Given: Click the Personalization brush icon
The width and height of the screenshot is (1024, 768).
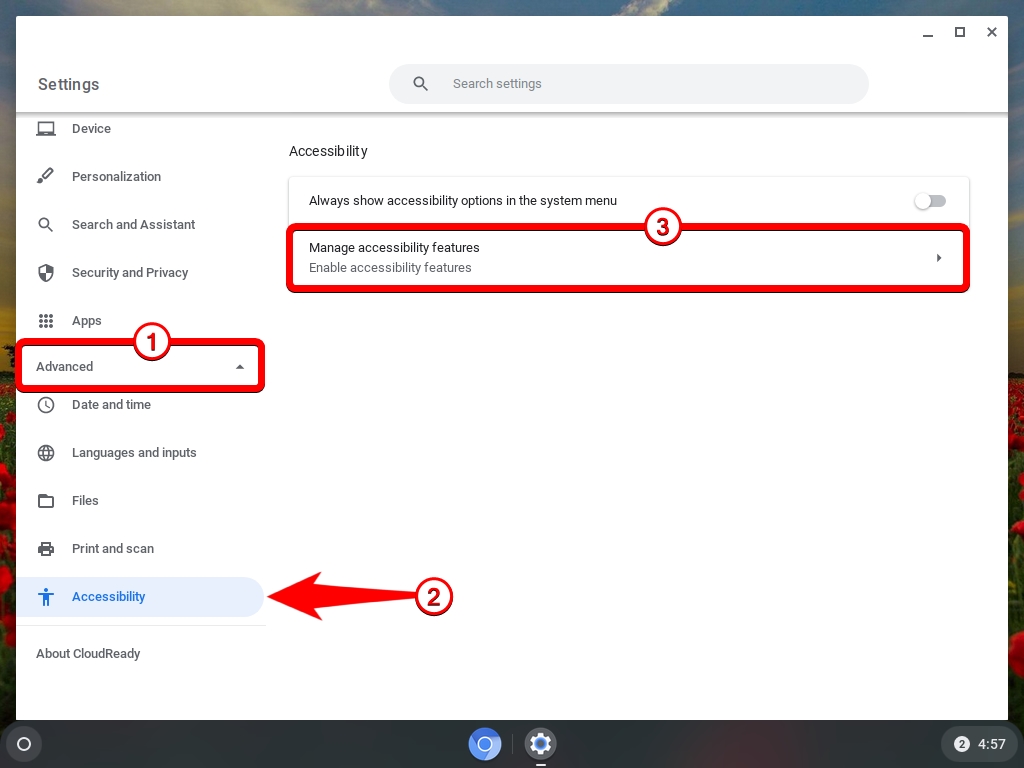Looking at the screenshot, I should pyautogui.click(x=46, y=176).
